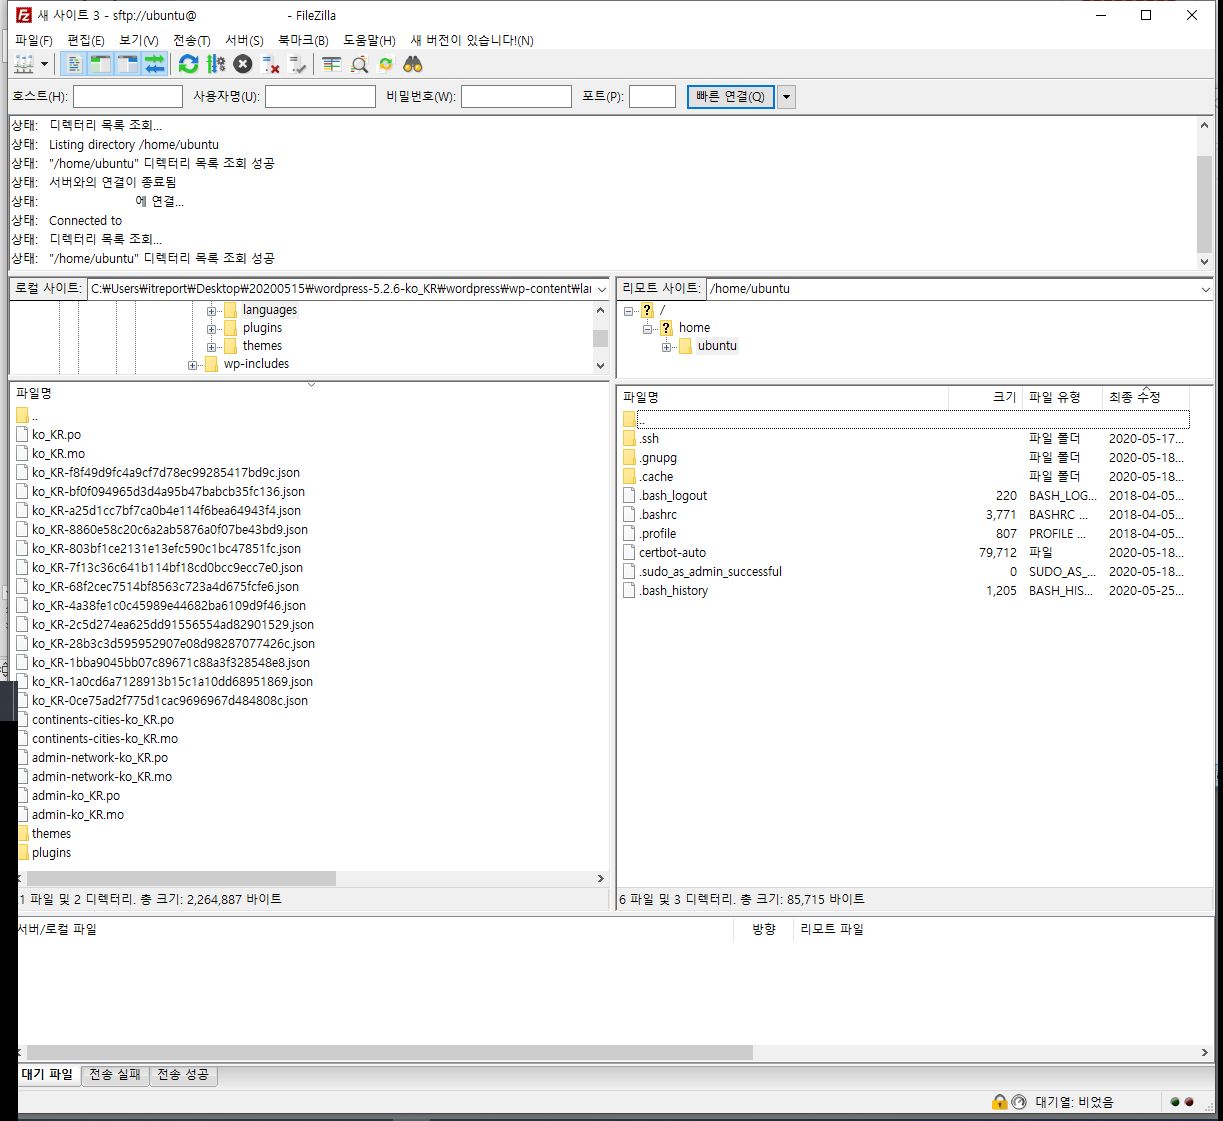The width and height of the screenshot is (1223, 1121).
Task: Click the 빠른 연결 button
Action: point(730,96)
